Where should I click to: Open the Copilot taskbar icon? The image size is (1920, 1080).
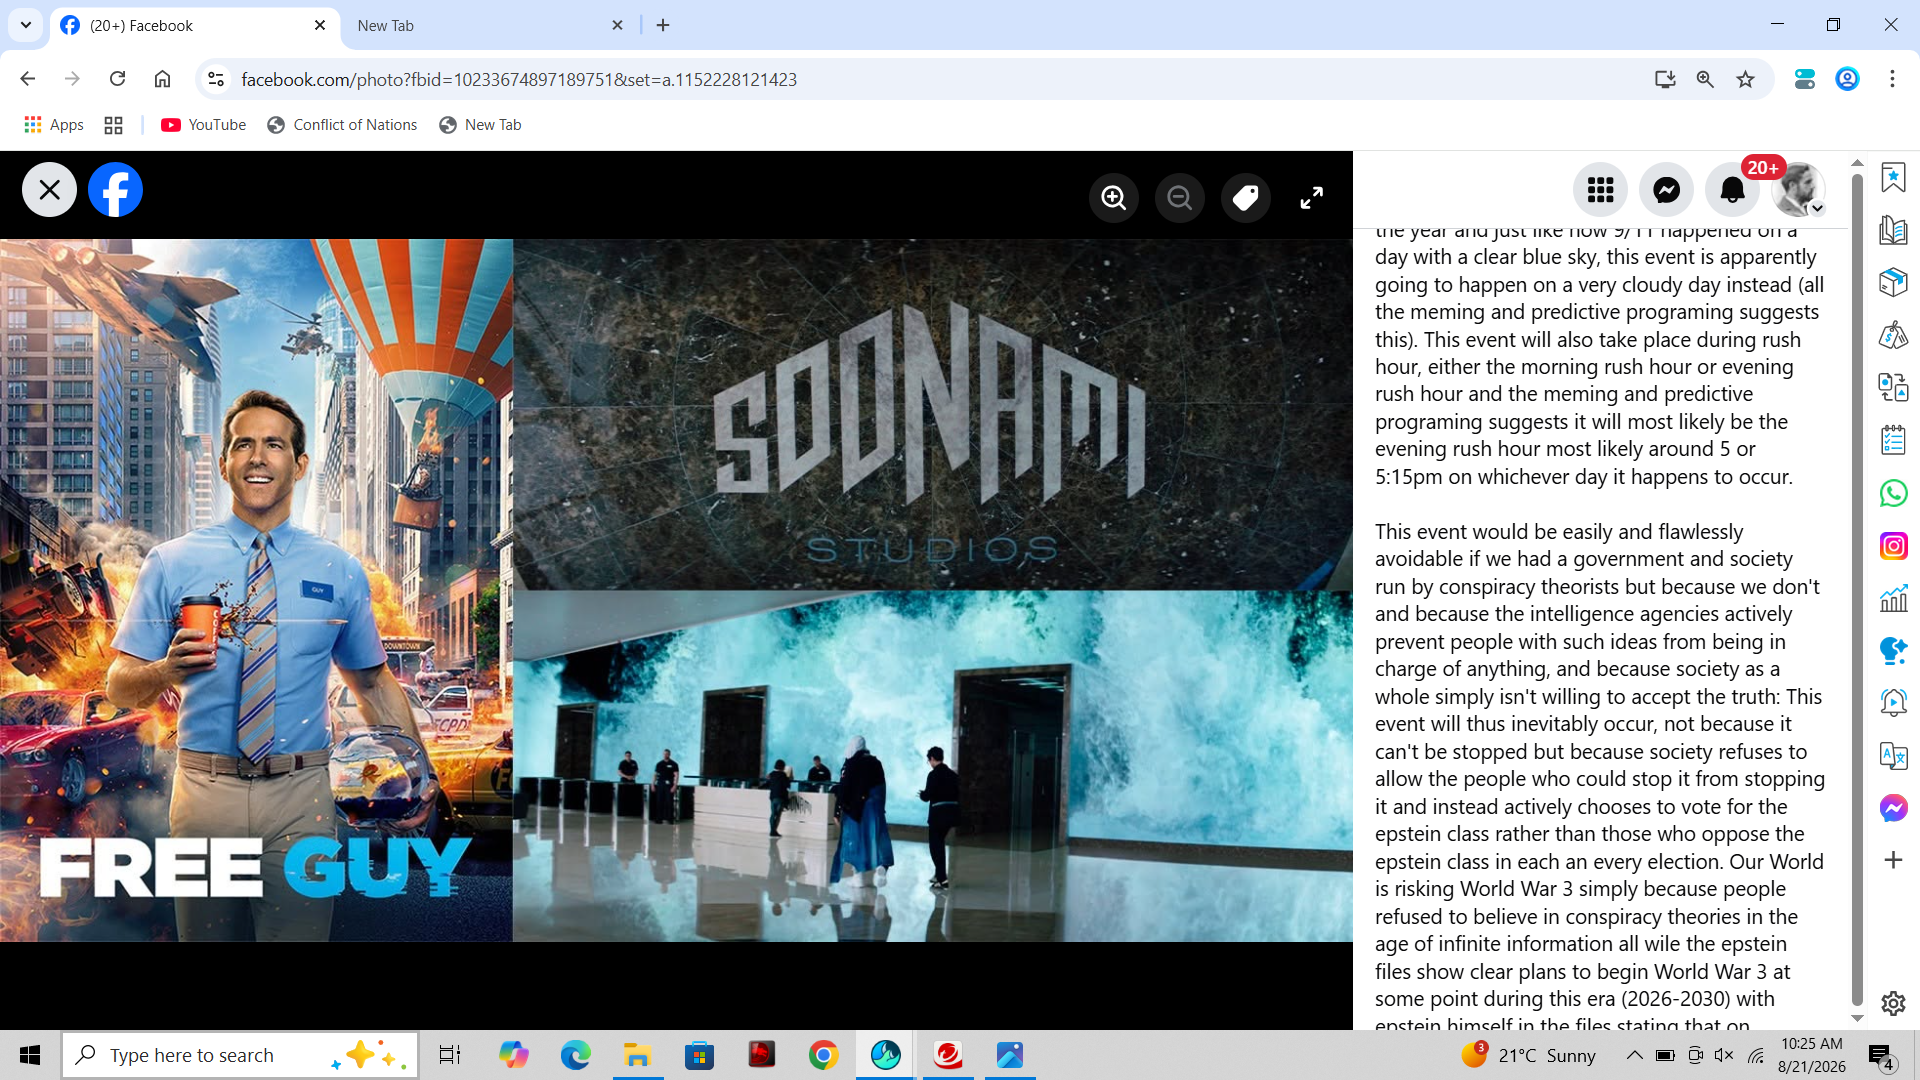click(514, 1055)
